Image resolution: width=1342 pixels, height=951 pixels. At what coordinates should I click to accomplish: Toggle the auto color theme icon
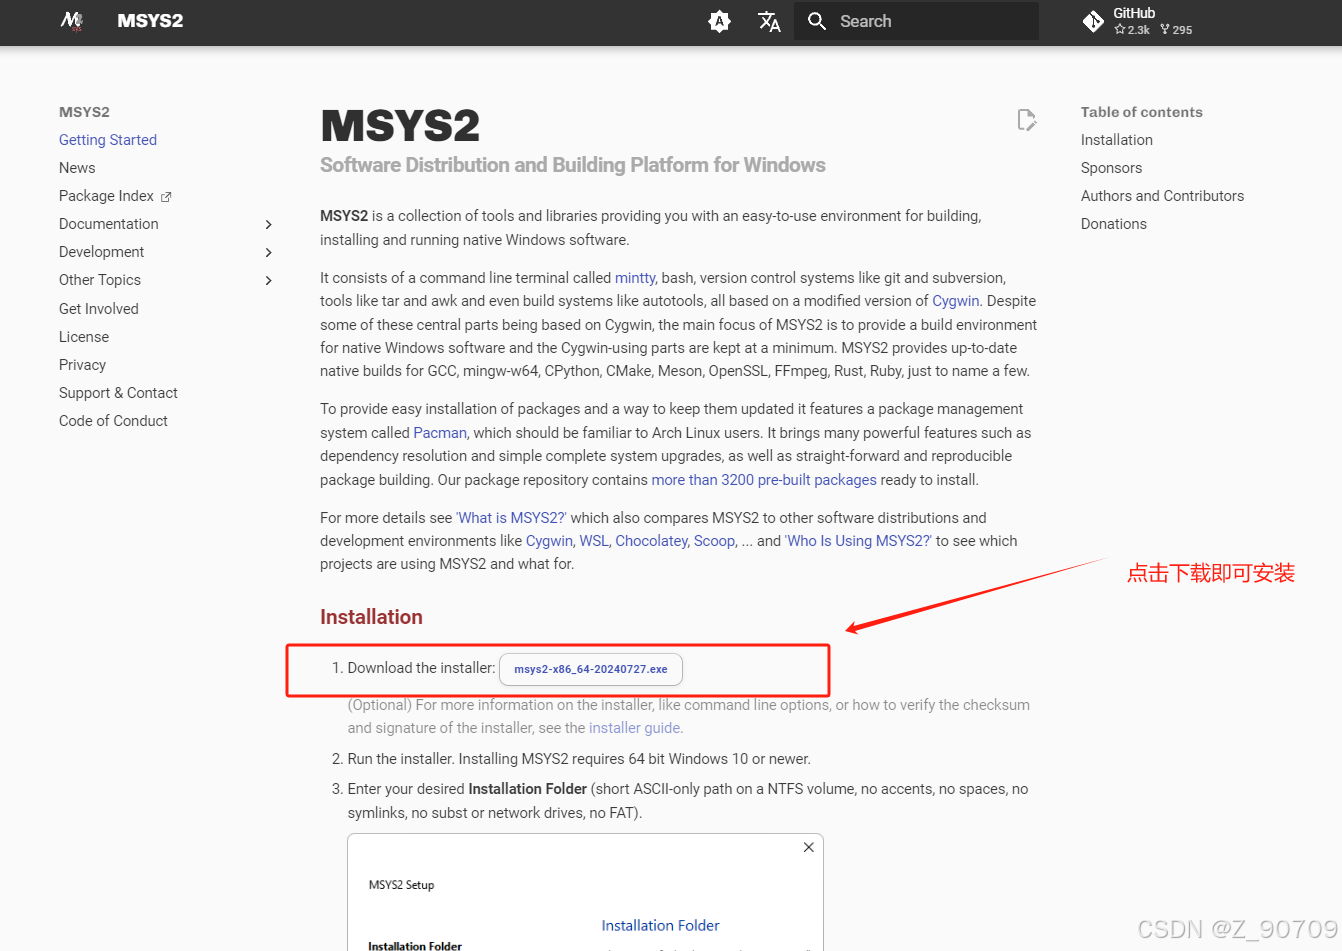719,21
